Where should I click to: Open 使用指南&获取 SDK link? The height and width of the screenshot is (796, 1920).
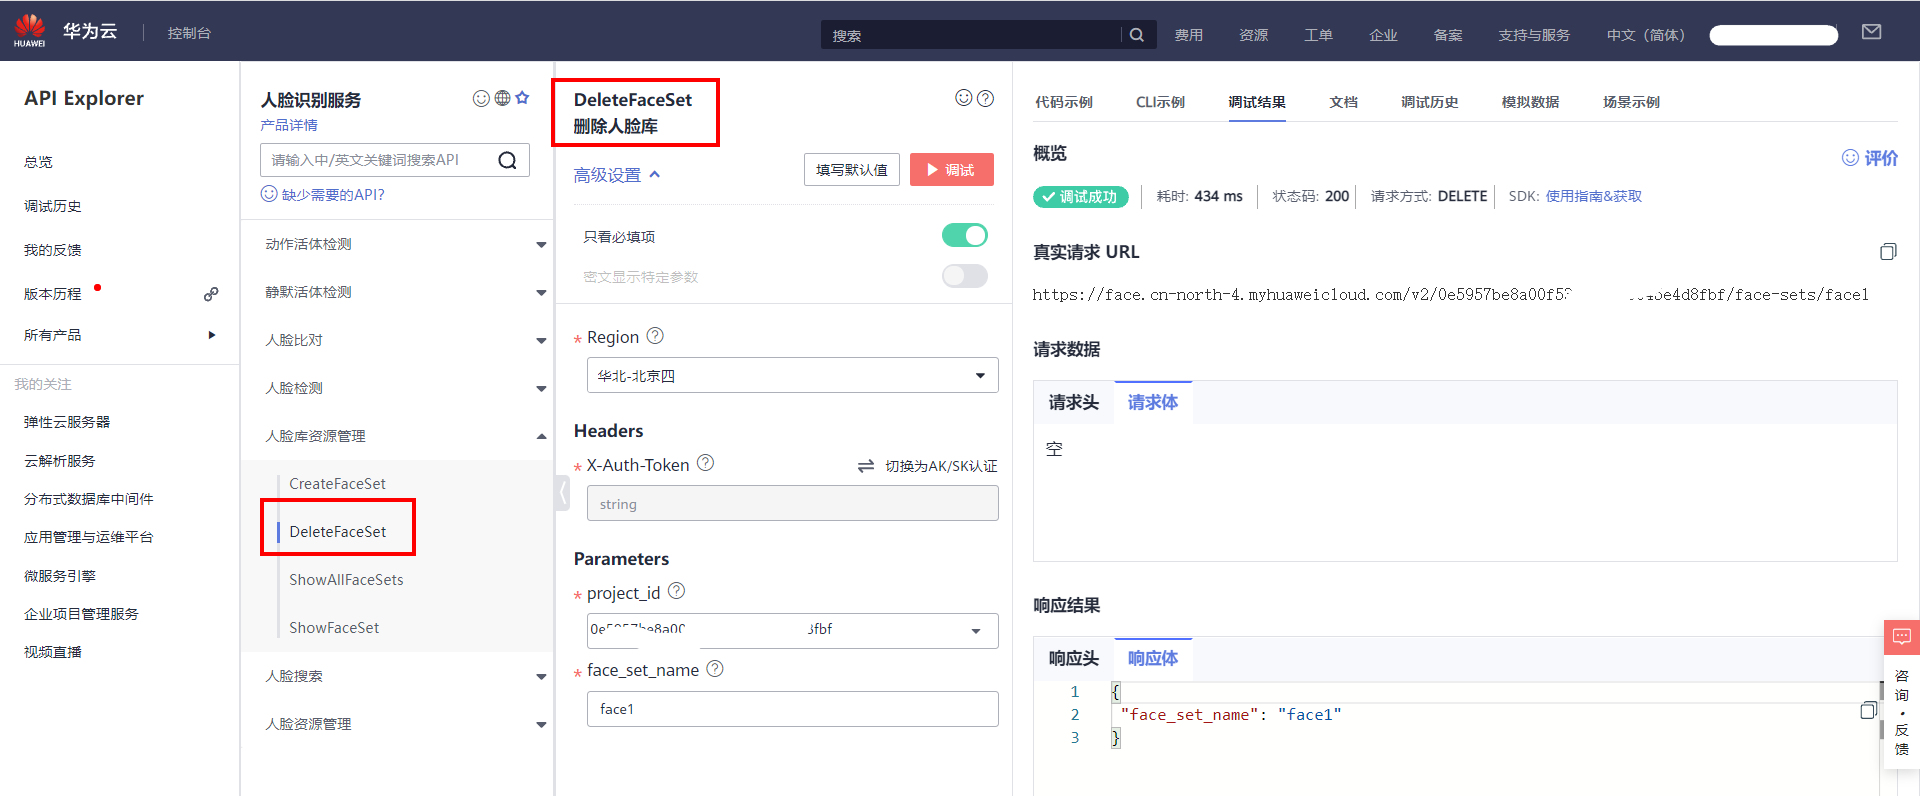pos(1593,196)
